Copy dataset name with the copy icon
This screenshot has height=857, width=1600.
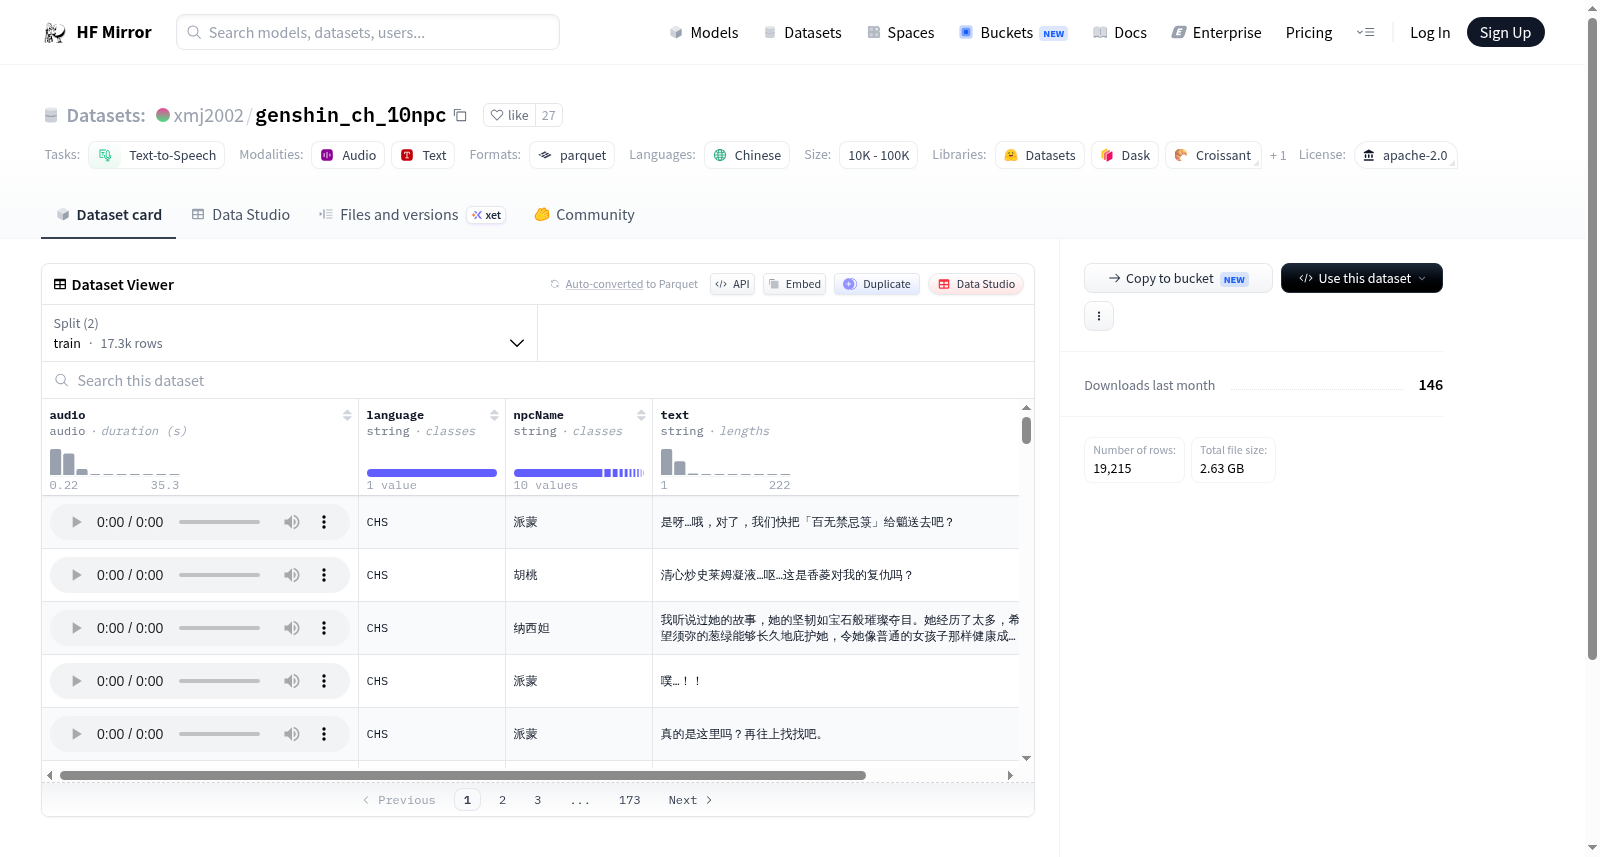(x=460, y=115)
